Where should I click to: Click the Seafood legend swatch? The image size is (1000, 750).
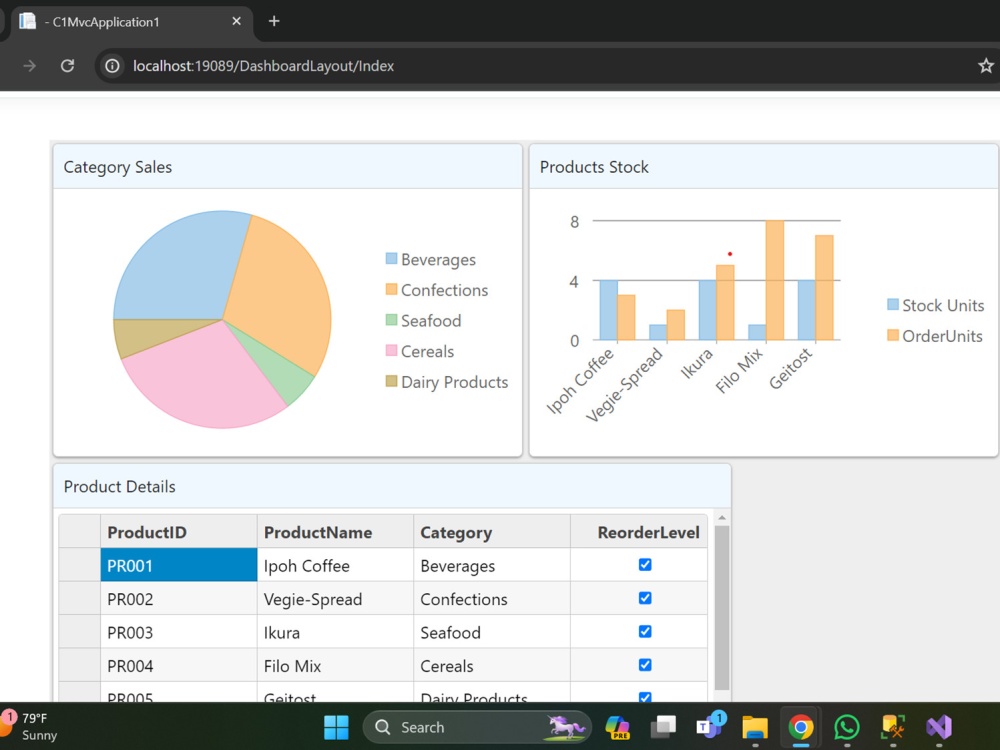coord(392,320)
